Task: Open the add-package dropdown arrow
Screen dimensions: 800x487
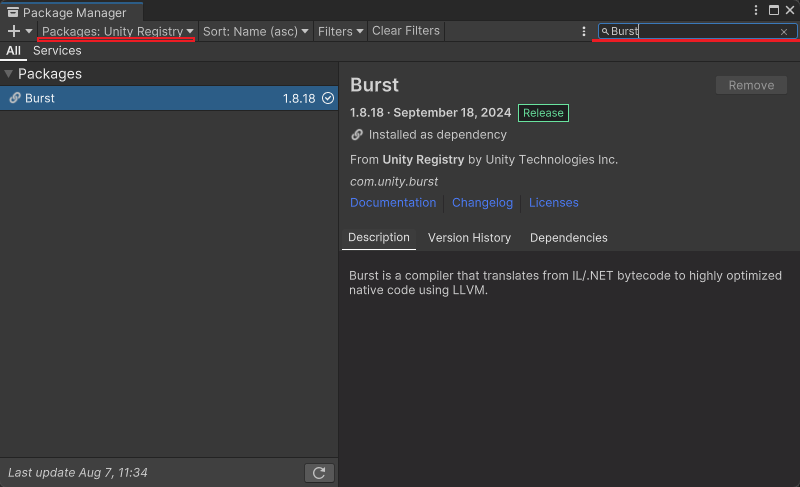Action: (x=29, y=31)
